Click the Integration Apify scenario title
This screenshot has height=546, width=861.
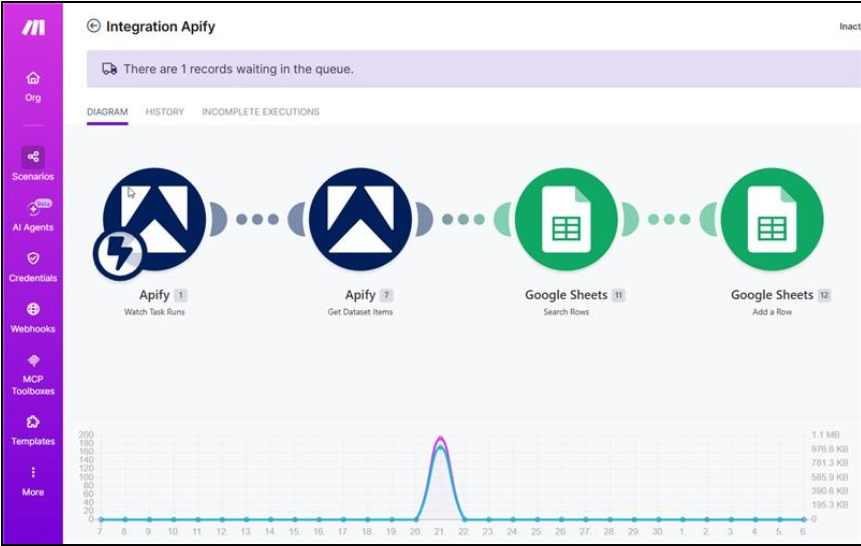click(x=160, y=26)
